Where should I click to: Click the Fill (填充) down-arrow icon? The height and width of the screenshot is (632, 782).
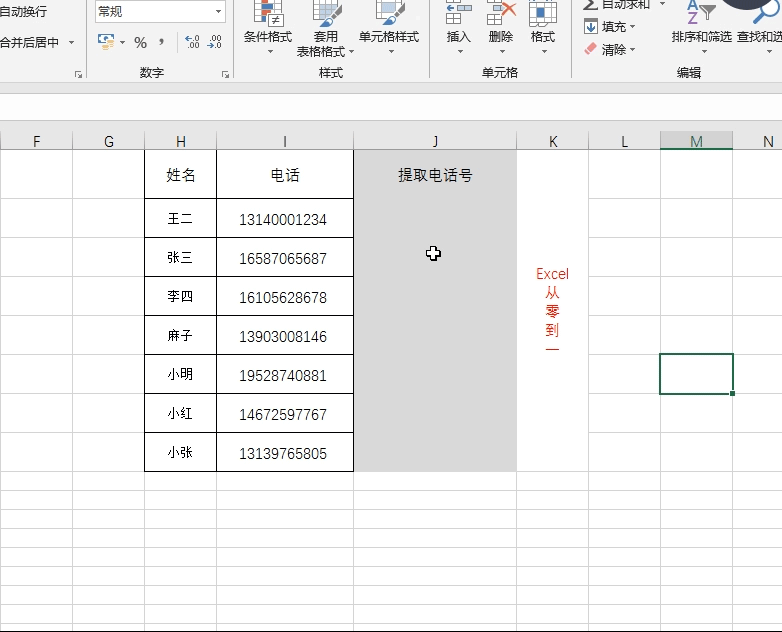point(590,26)
